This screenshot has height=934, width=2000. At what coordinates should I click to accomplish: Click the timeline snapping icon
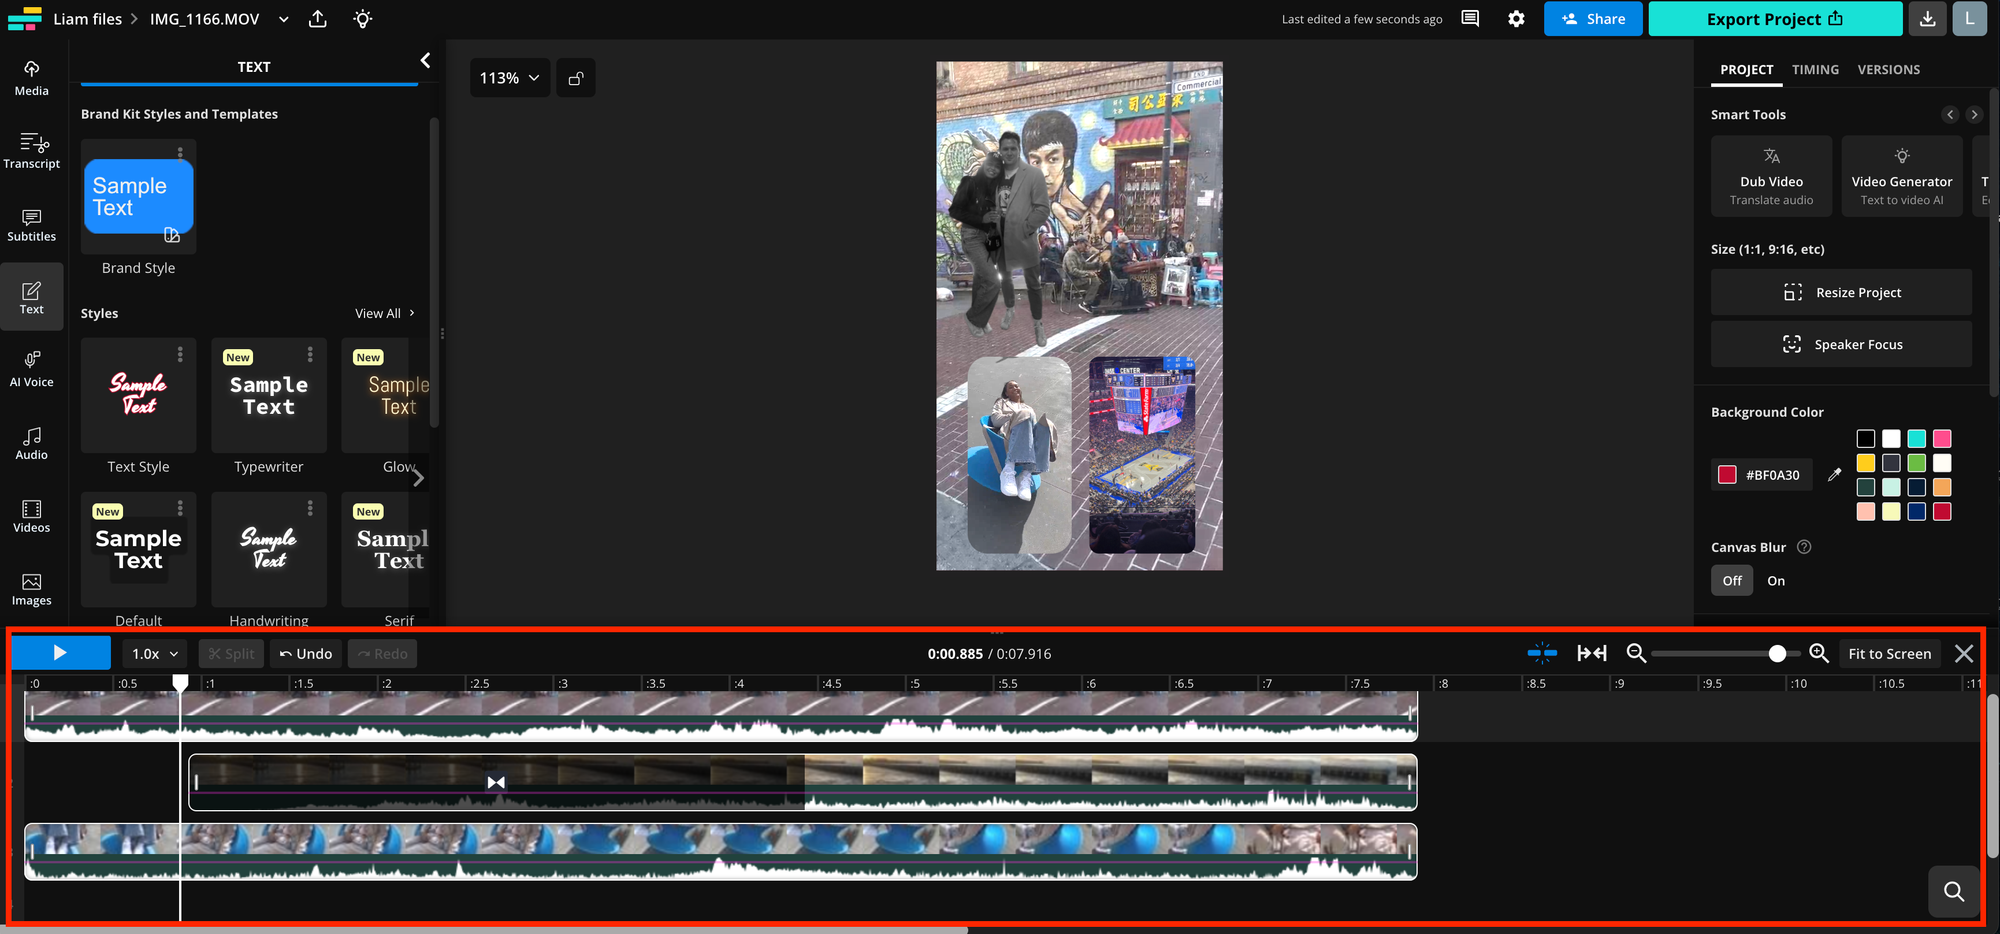1542,653
